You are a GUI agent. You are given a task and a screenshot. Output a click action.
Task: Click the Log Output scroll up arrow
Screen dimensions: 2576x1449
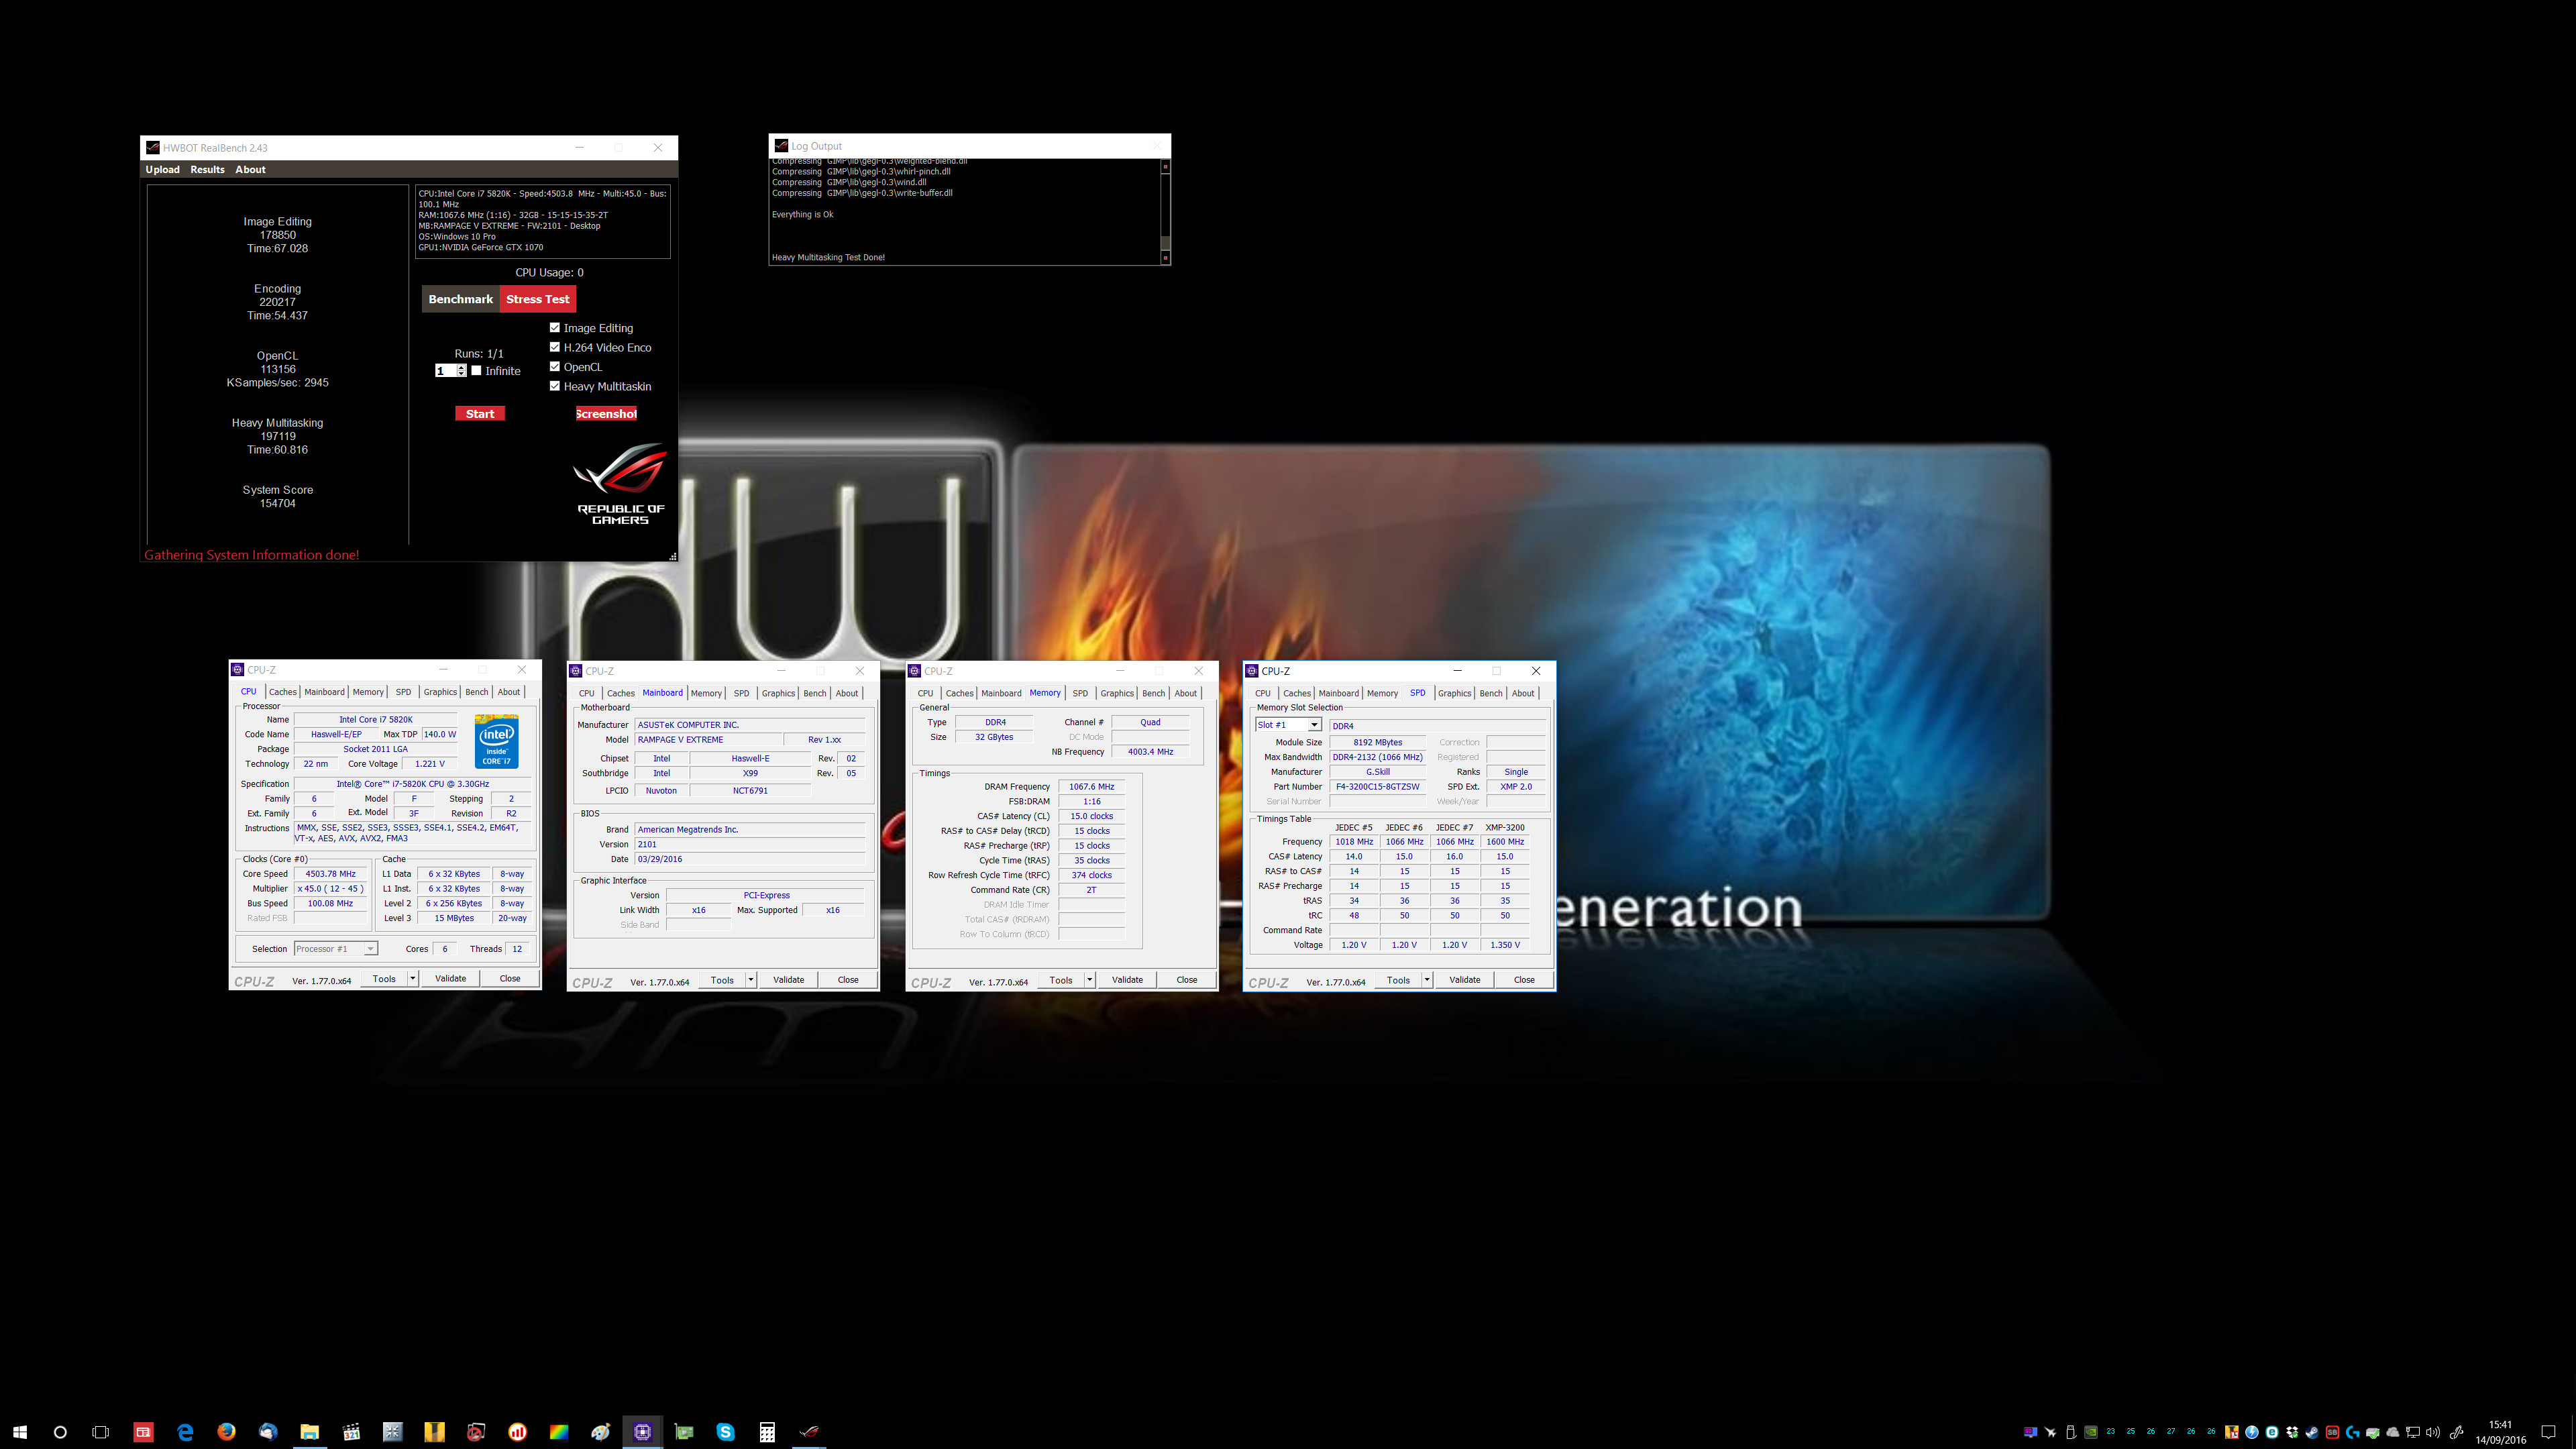[x=1165, y=166]
